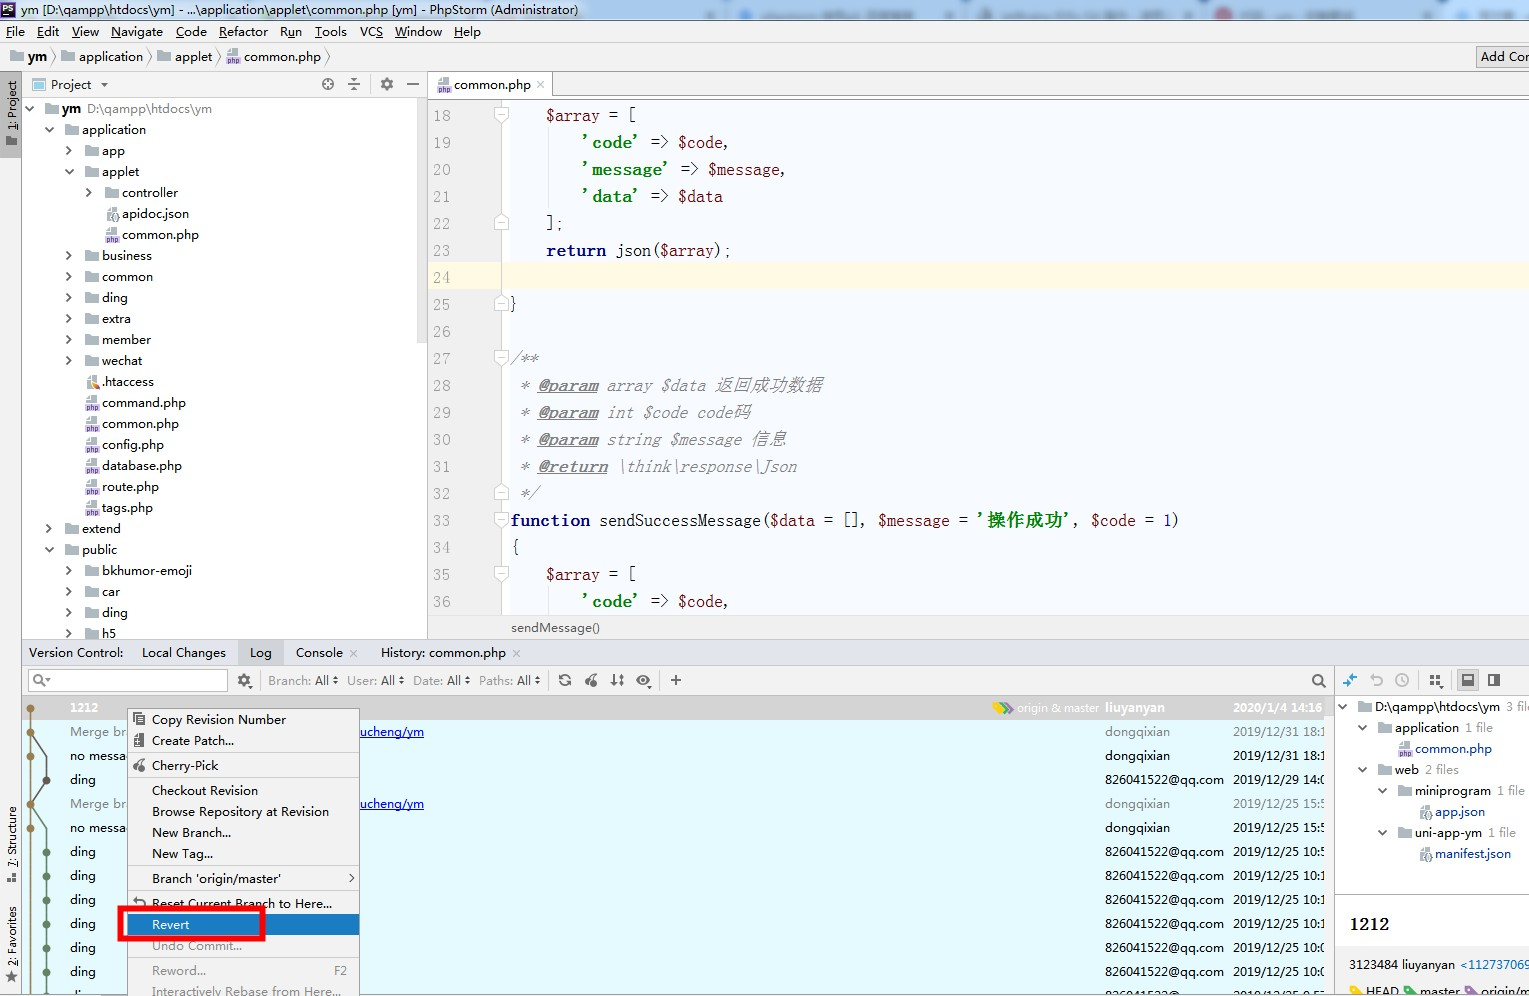Switch to the Local Changes tab
This screenshot has height=996, width=1529.
184,653
